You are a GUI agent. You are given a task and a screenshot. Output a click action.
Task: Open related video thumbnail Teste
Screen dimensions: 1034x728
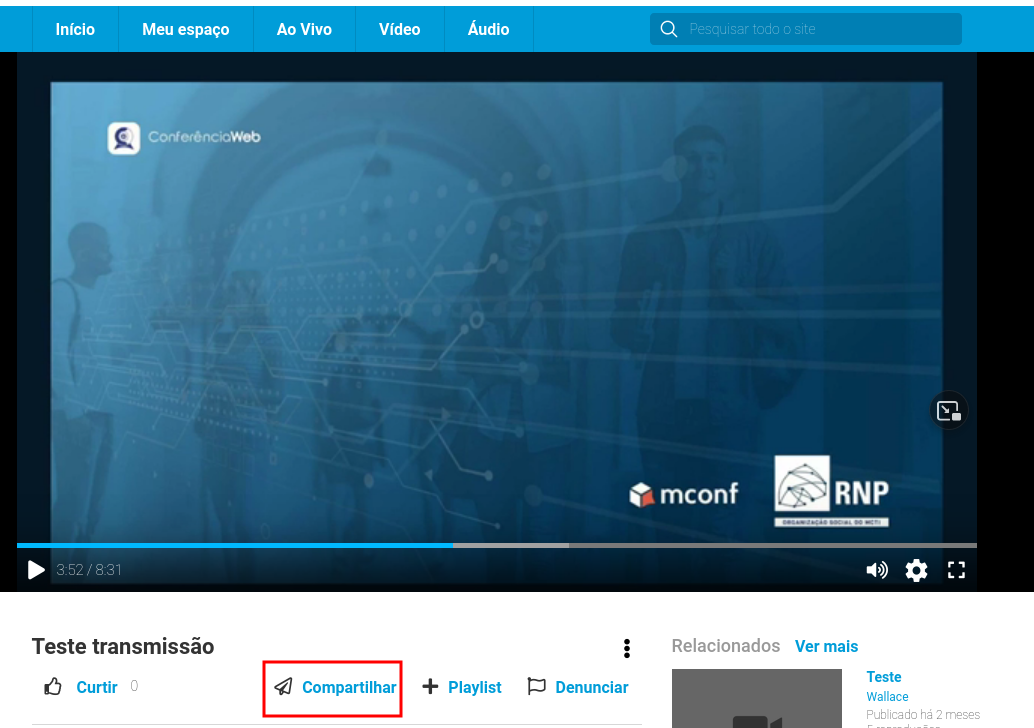pos(756,698)
